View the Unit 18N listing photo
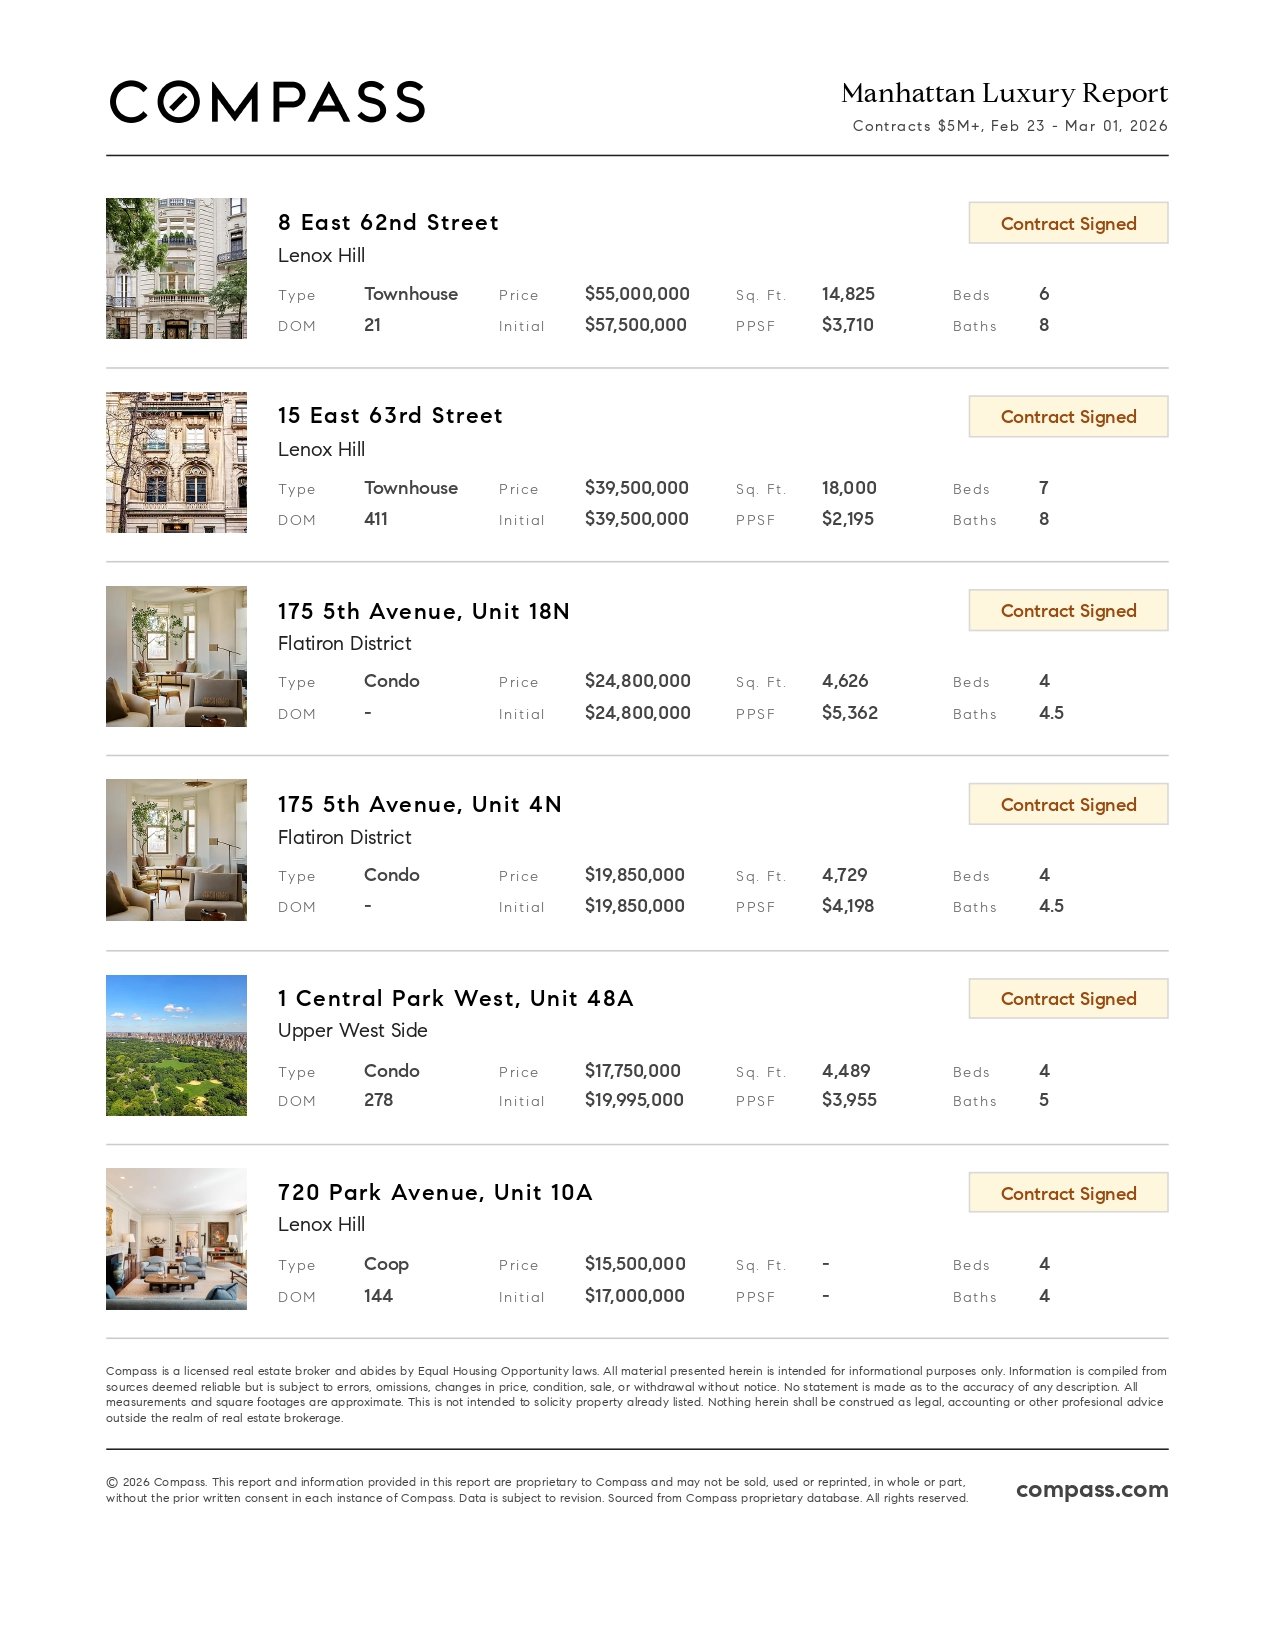Image resolution: width=1275 pixels, height=1650 pixels. pos(176,656)
